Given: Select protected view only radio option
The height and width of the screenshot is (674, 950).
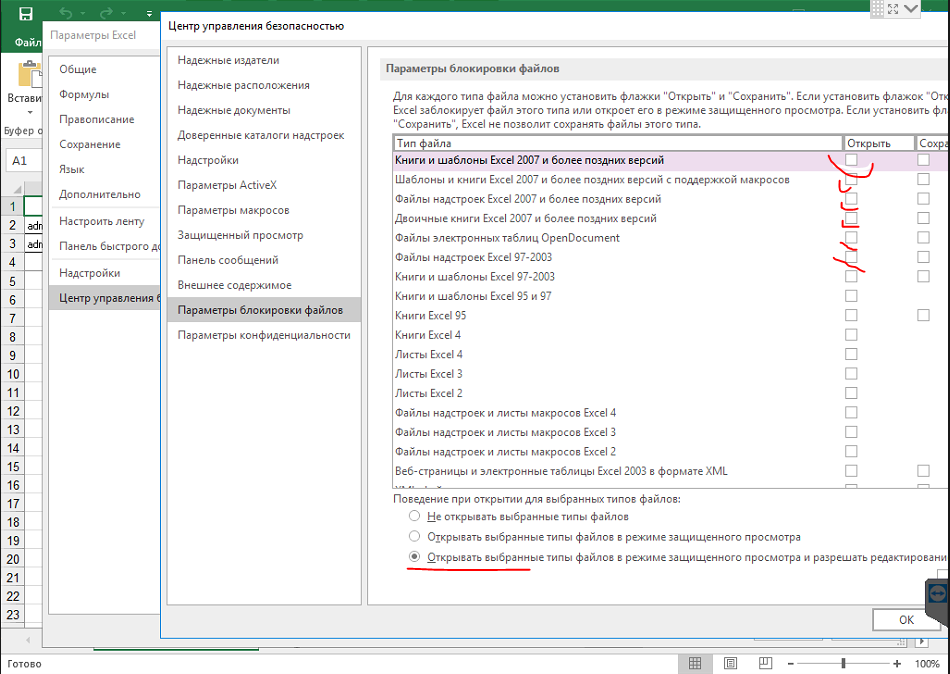Looking at the screenshot, I should click(414, 537).
